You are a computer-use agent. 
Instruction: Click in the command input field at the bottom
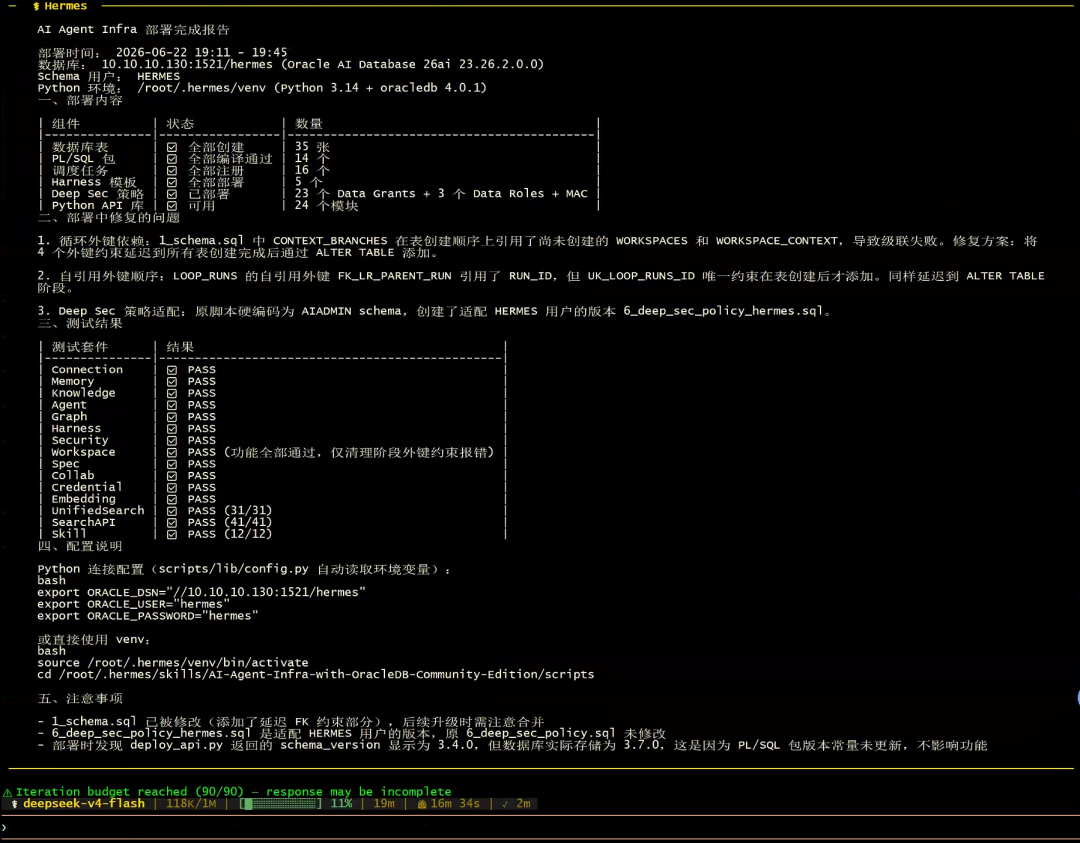540,828
